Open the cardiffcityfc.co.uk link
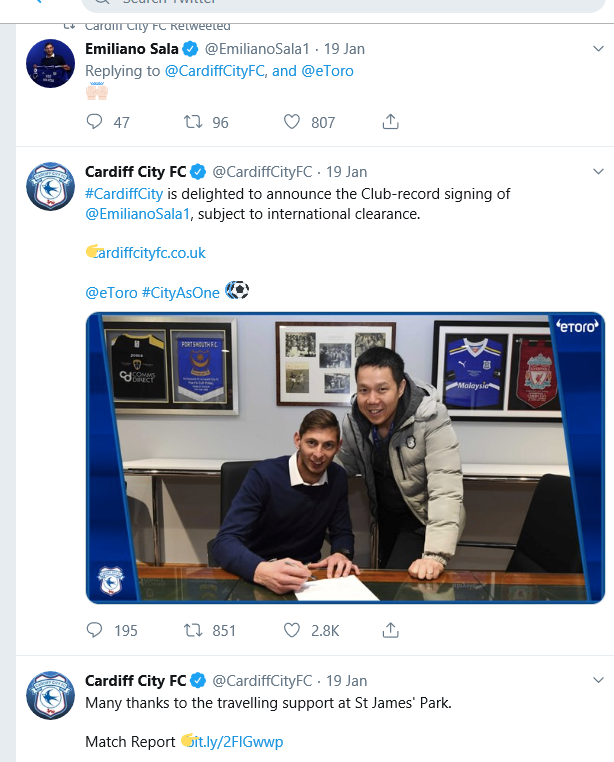 (150, 253)
